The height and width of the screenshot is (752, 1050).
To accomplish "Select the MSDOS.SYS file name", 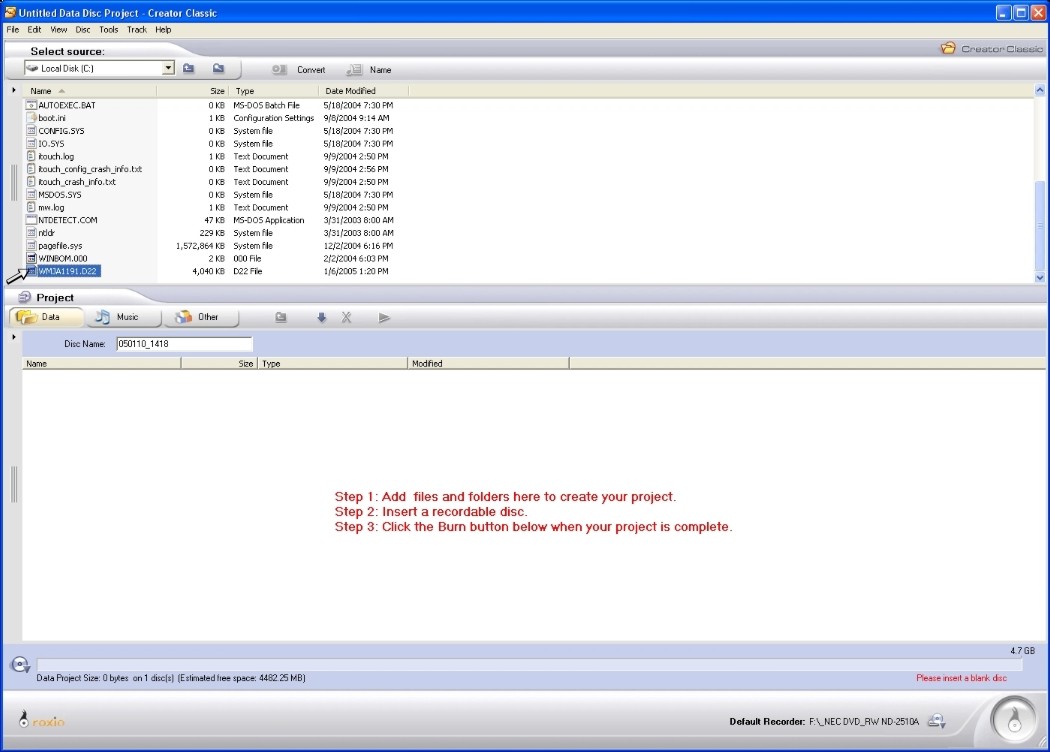I will [60, 194].
